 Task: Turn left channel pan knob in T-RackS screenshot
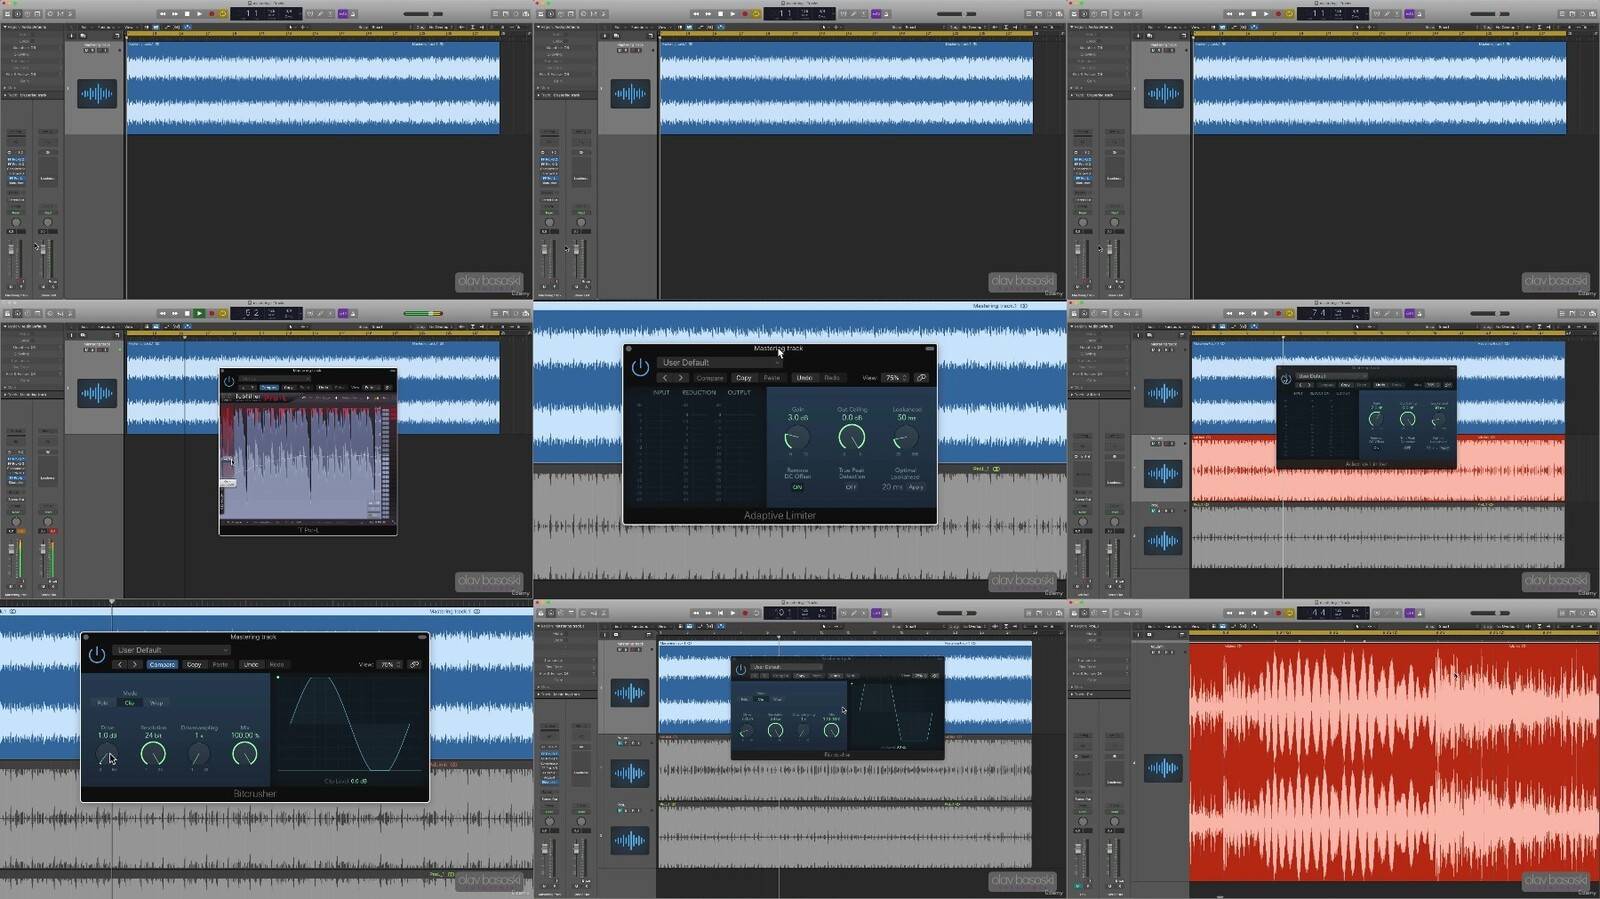pos(16,522)
